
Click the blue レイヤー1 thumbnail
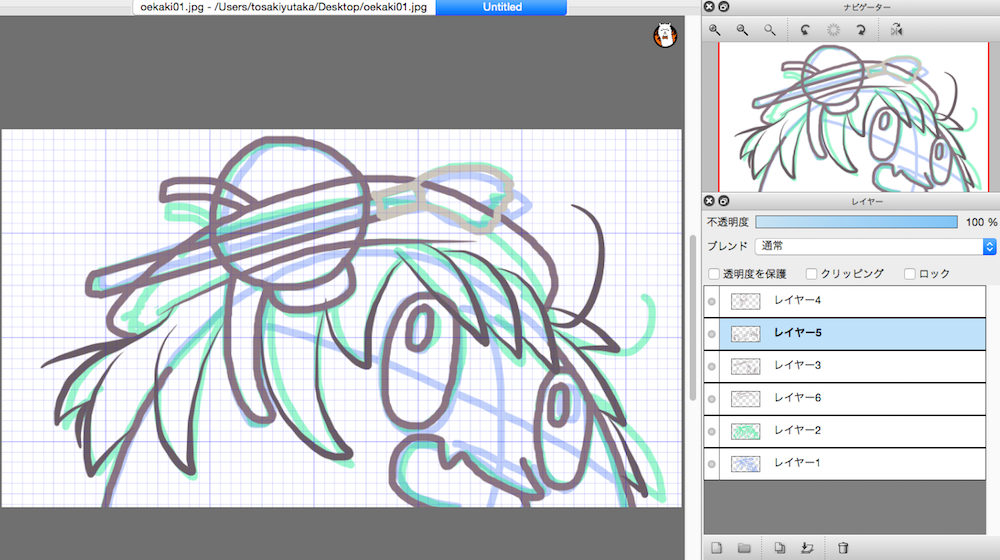(x=746, y=464)
